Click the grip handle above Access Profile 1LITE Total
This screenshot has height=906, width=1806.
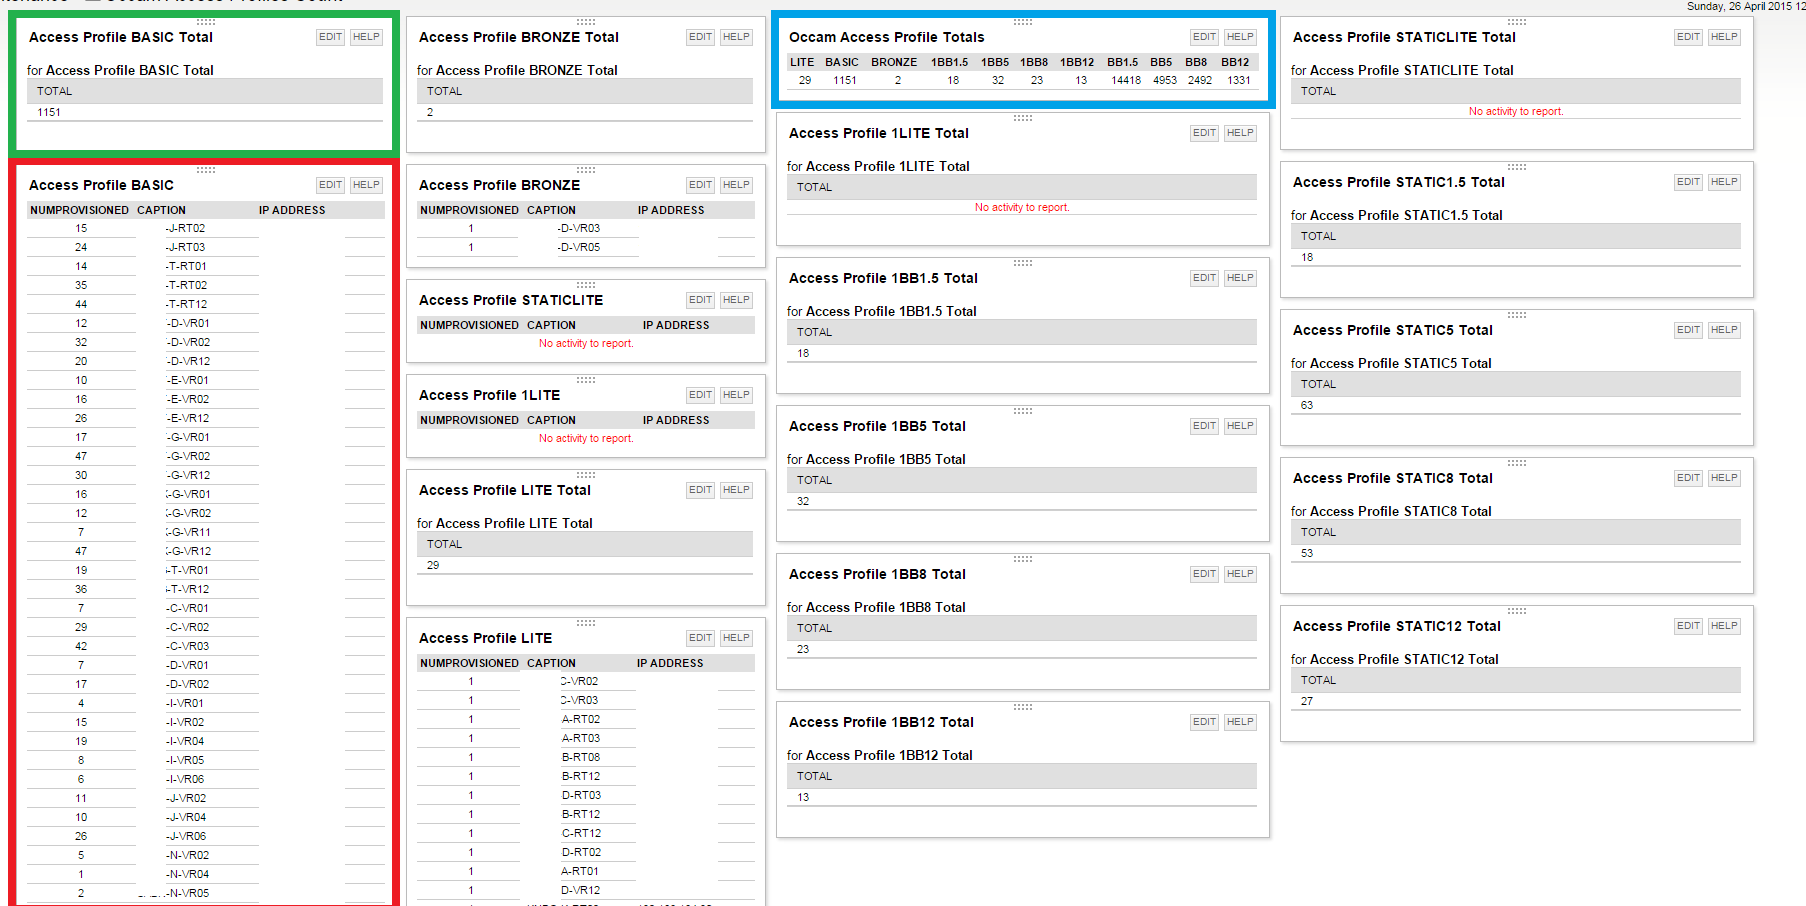pos(1023,118)
